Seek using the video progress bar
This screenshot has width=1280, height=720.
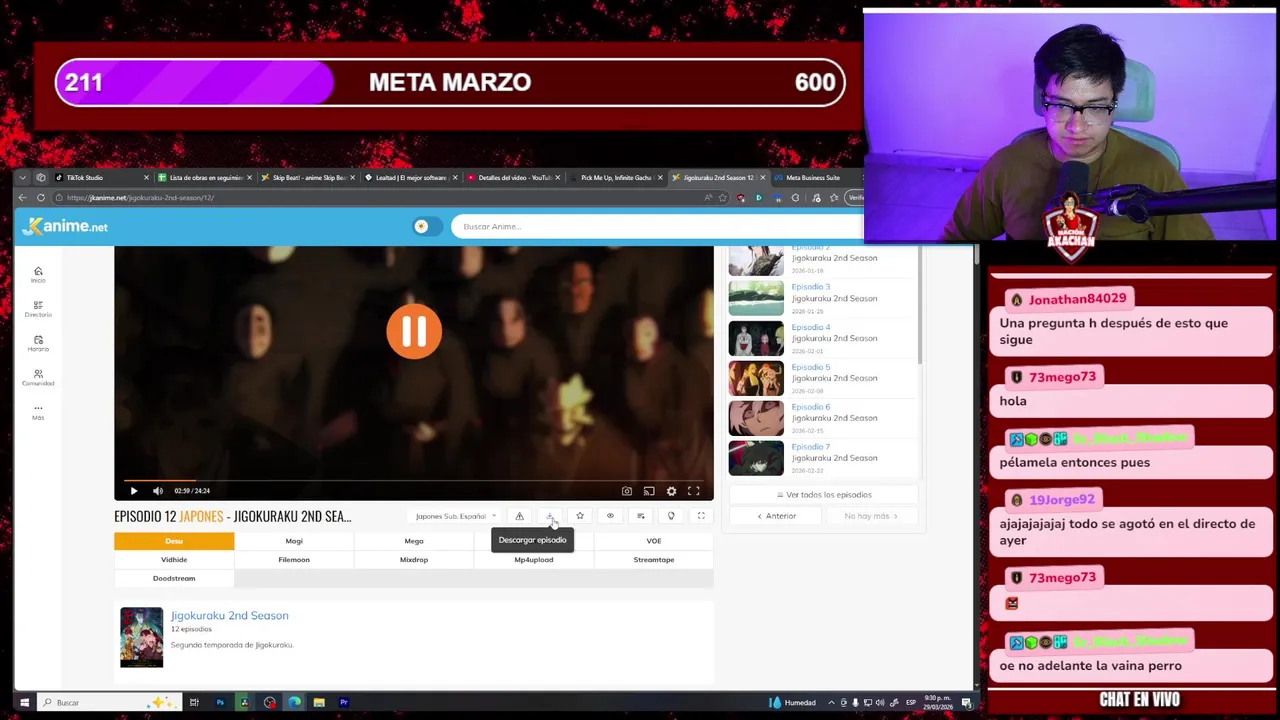point(414,481)
